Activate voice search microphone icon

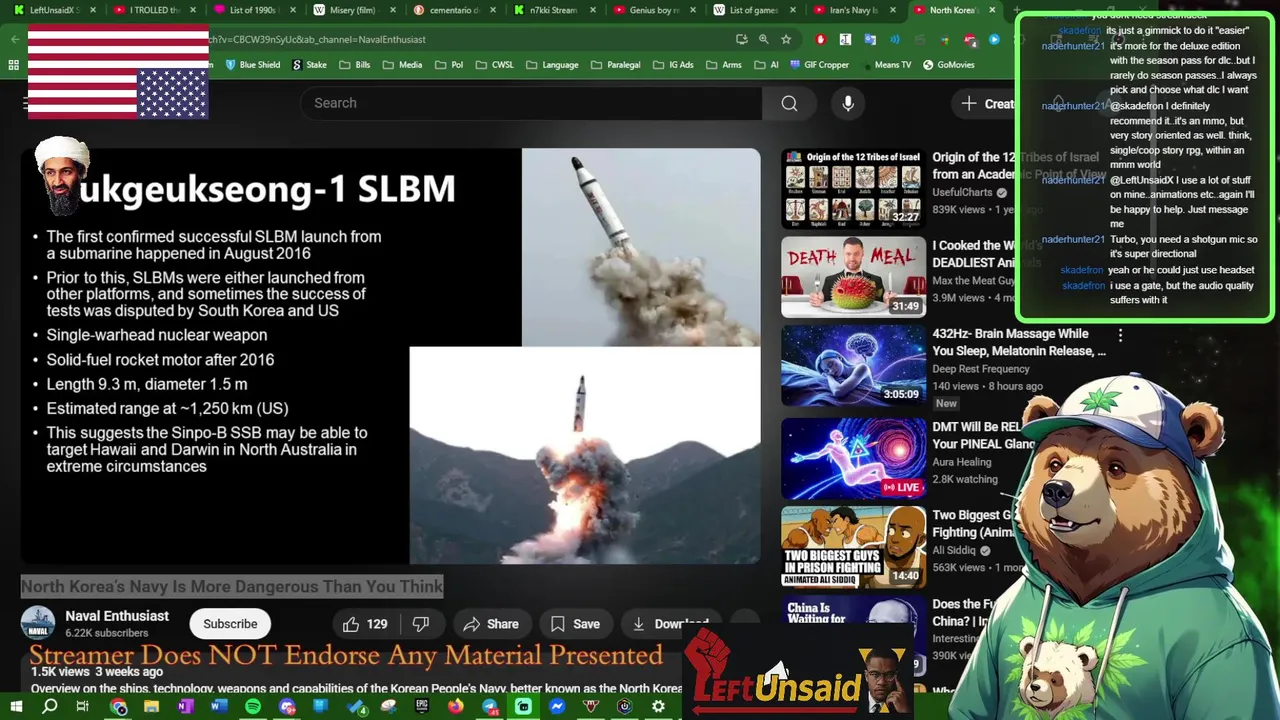[x=848, y=103]
